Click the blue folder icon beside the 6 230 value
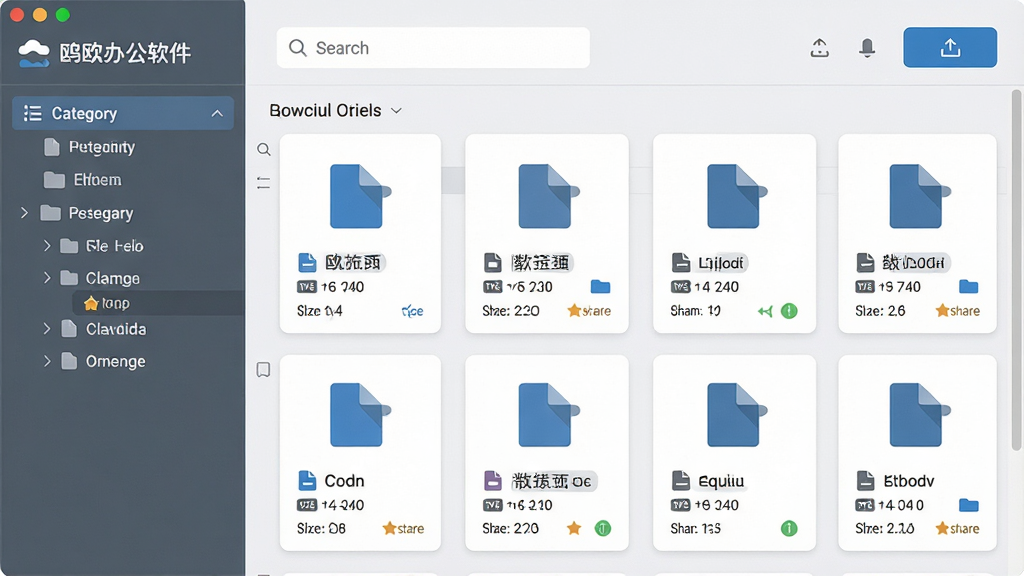1024x576 pixels. pos(600,287)
